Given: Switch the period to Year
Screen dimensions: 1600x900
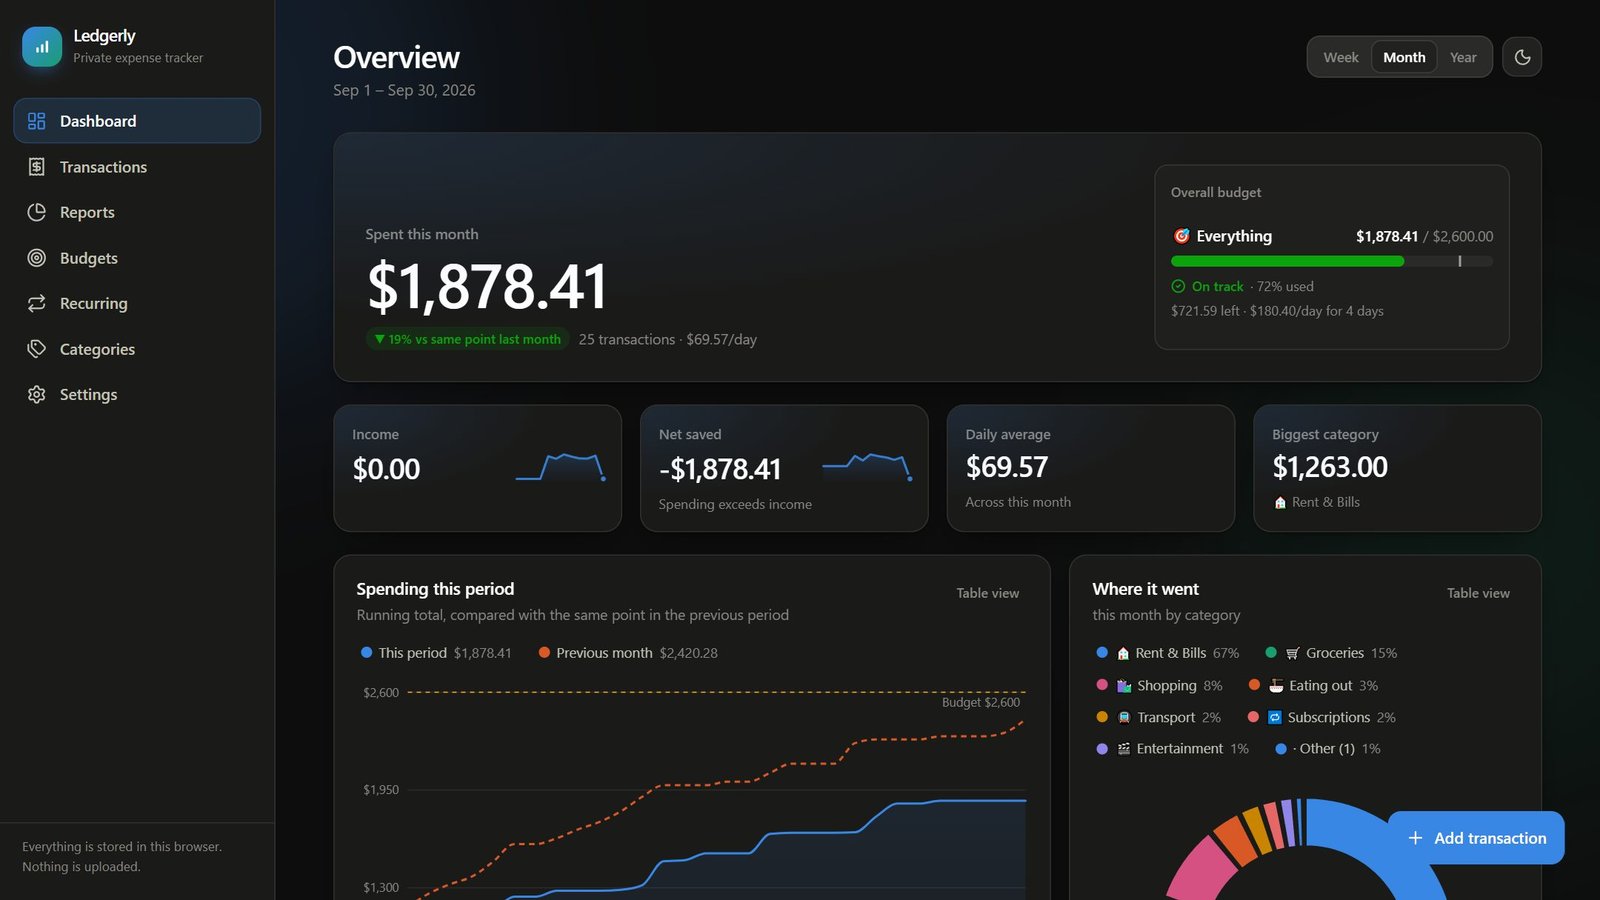Looking at the screenshot, I should coord(1463,57).
